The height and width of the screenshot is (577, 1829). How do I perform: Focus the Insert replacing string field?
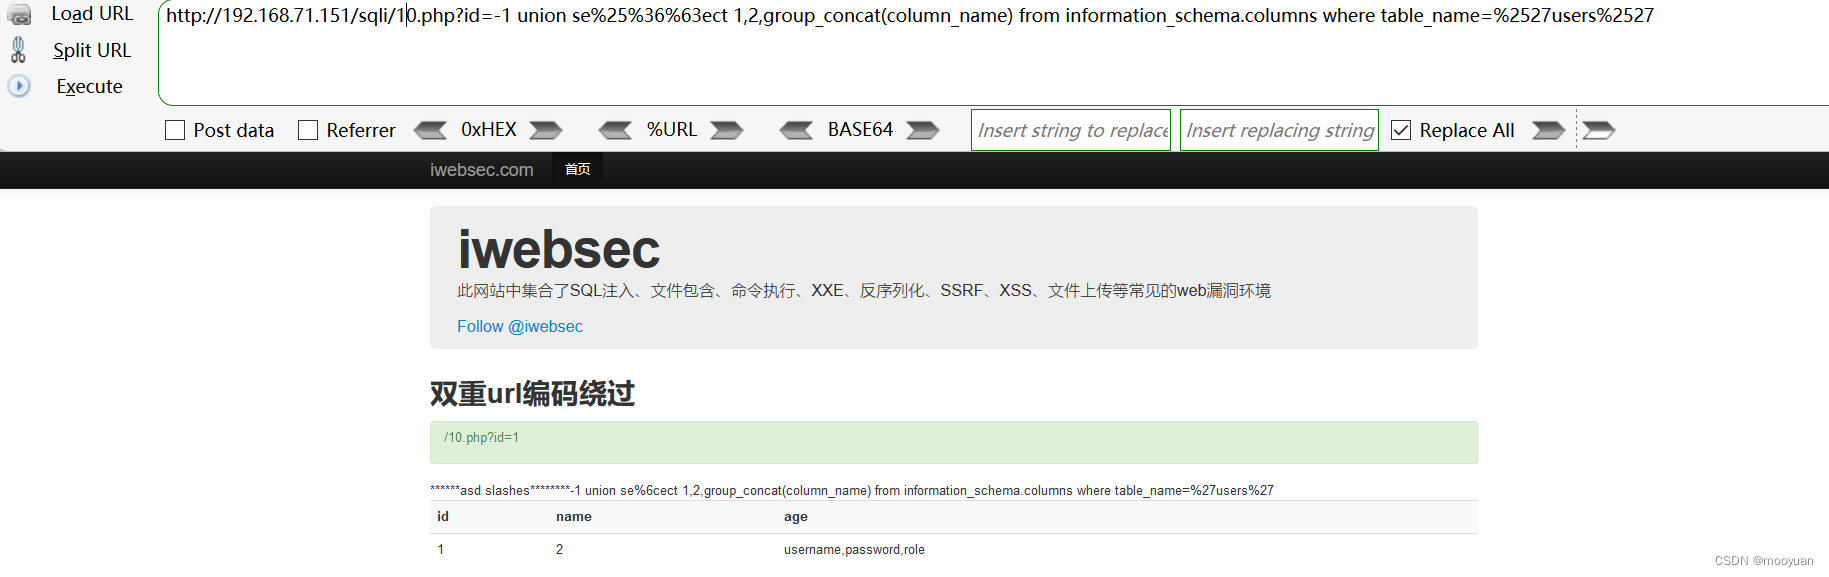(1279, 130)
